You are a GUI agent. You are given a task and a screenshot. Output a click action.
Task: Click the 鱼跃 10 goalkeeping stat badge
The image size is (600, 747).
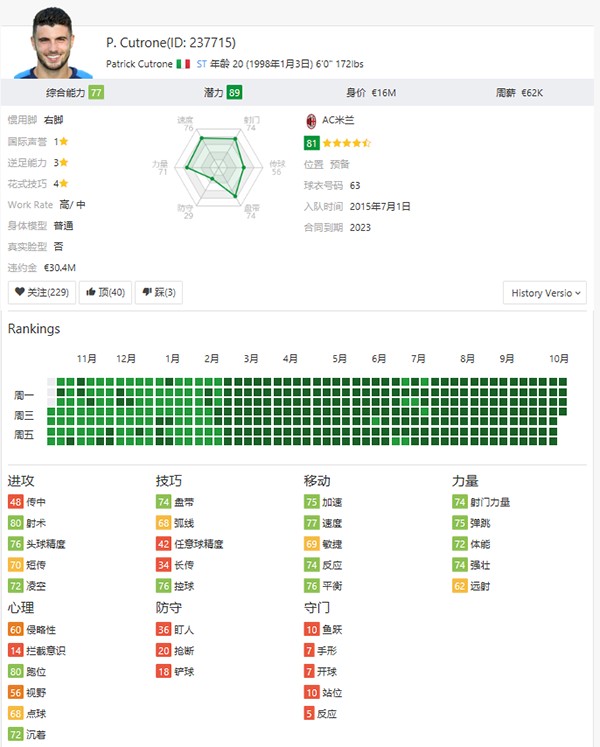click(x=311, y=629)
